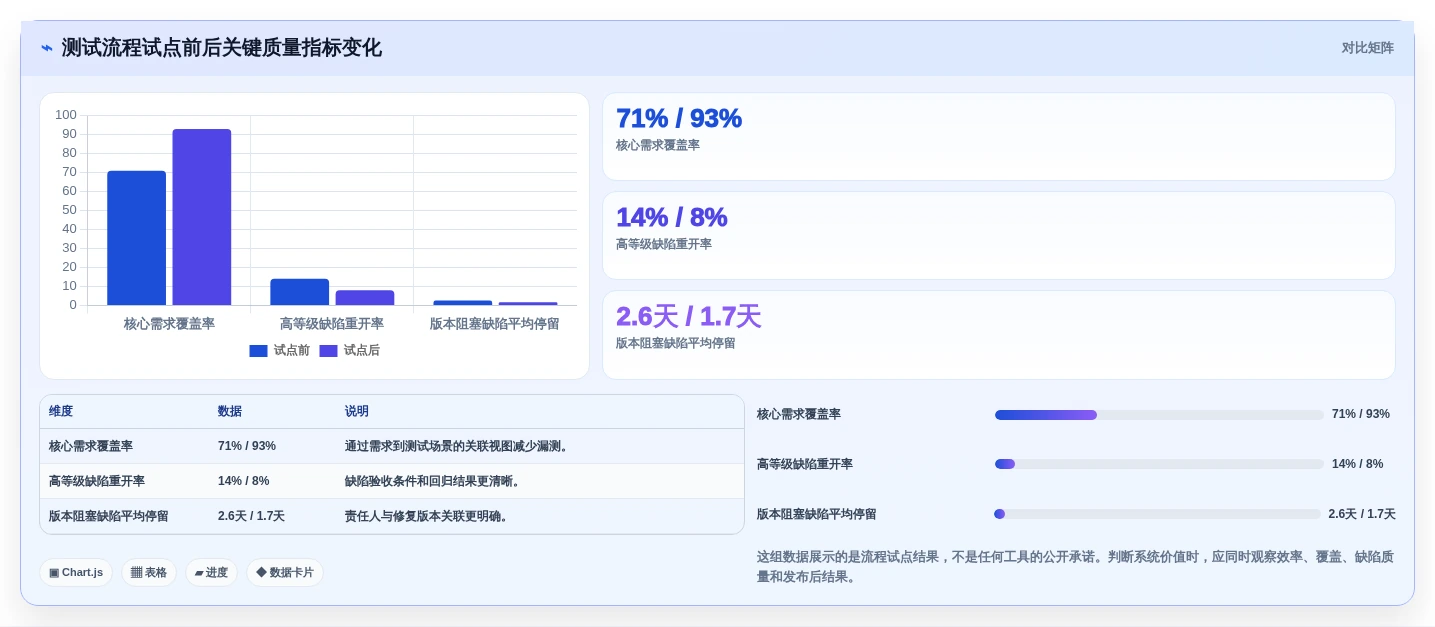The height and width of the screenshot is (627, 1435).
Task: Click the 版本阻塞缺陷平均停留 chart axis label
Action: (494, 324)
